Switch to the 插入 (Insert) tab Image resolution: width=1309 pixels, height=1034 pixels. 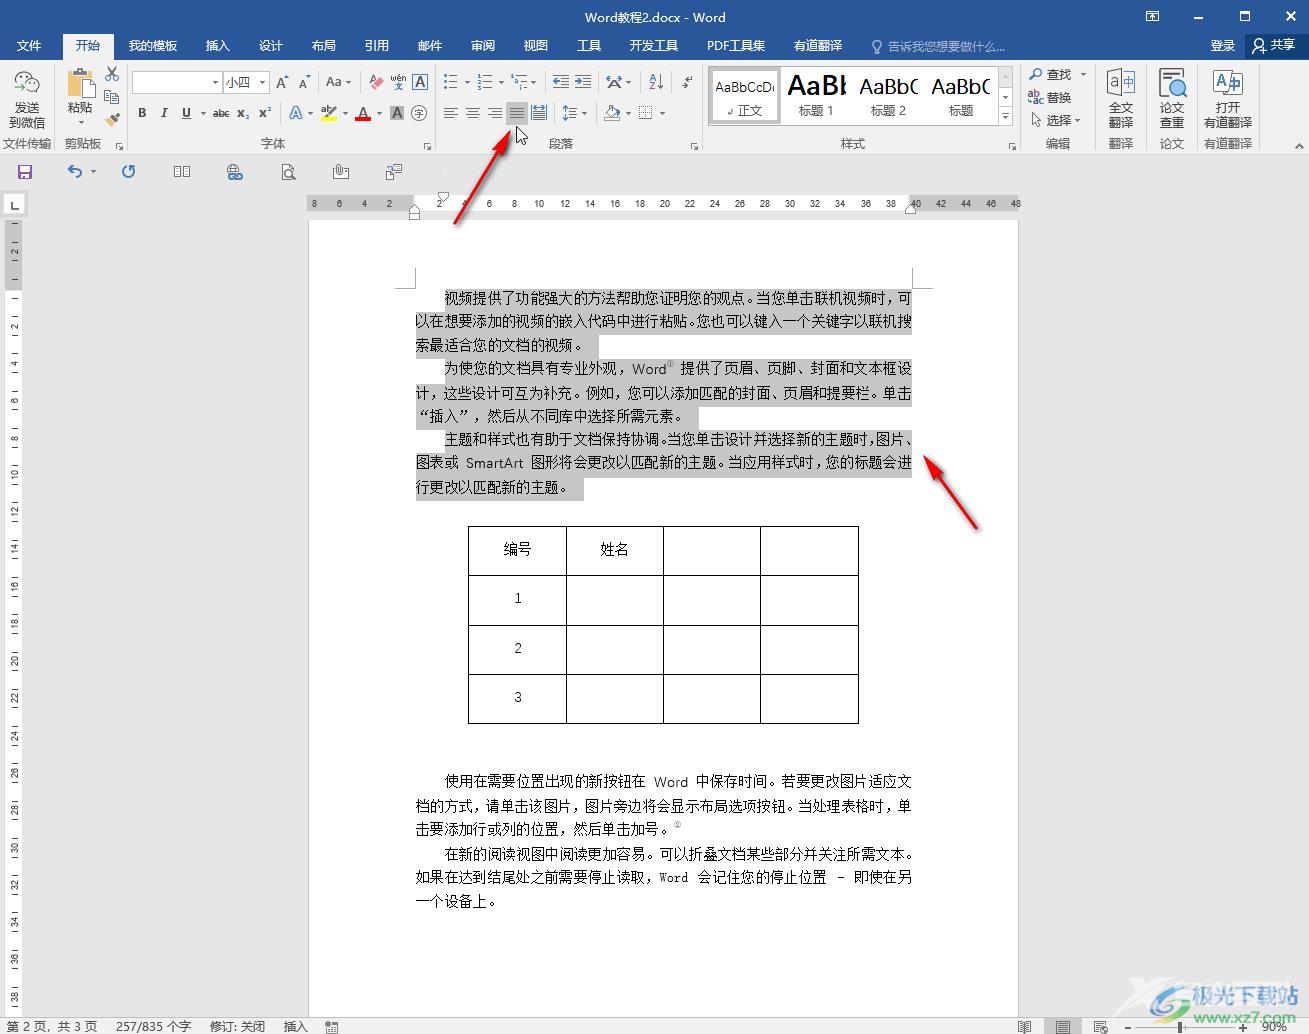[217, 46]
